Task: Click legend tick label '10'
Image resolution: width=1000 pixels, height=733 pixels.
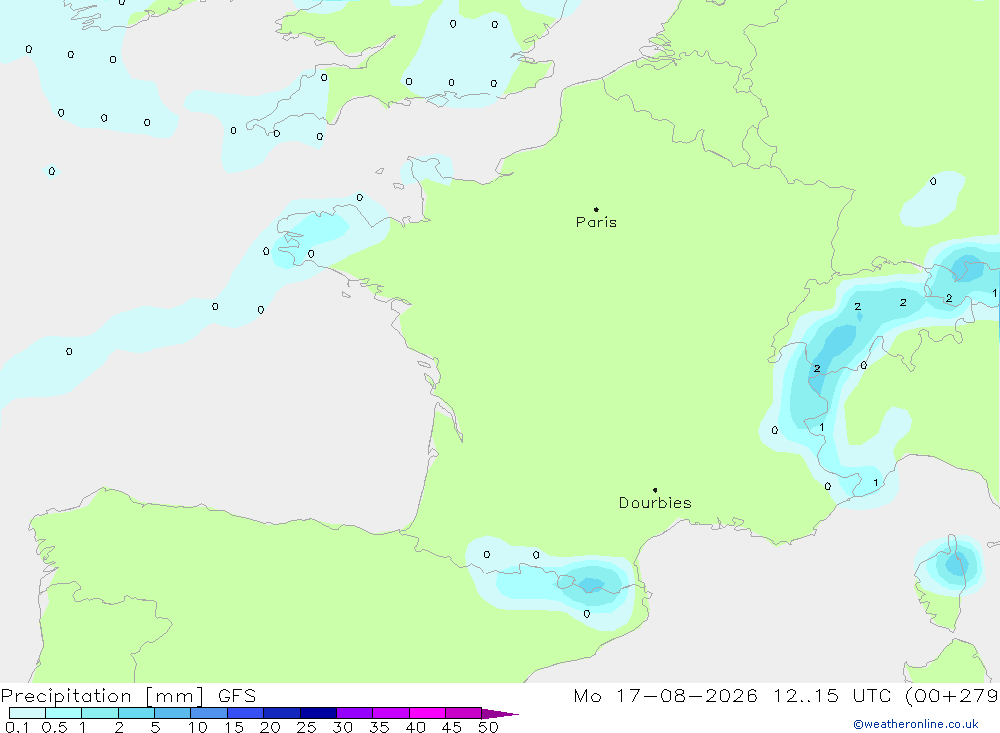Action: click(x=198, y=727)
